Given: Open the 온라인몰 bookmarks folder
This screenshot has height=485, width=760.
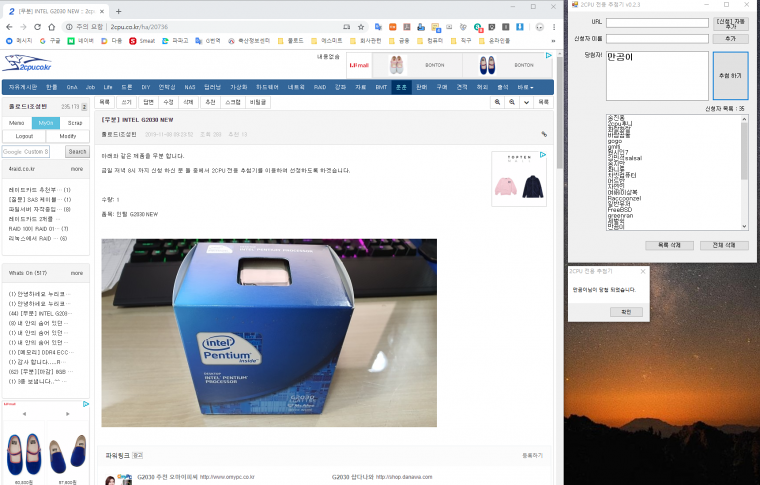Looking at the screenshot, I should pyautogui.click(x=494, y=41).
